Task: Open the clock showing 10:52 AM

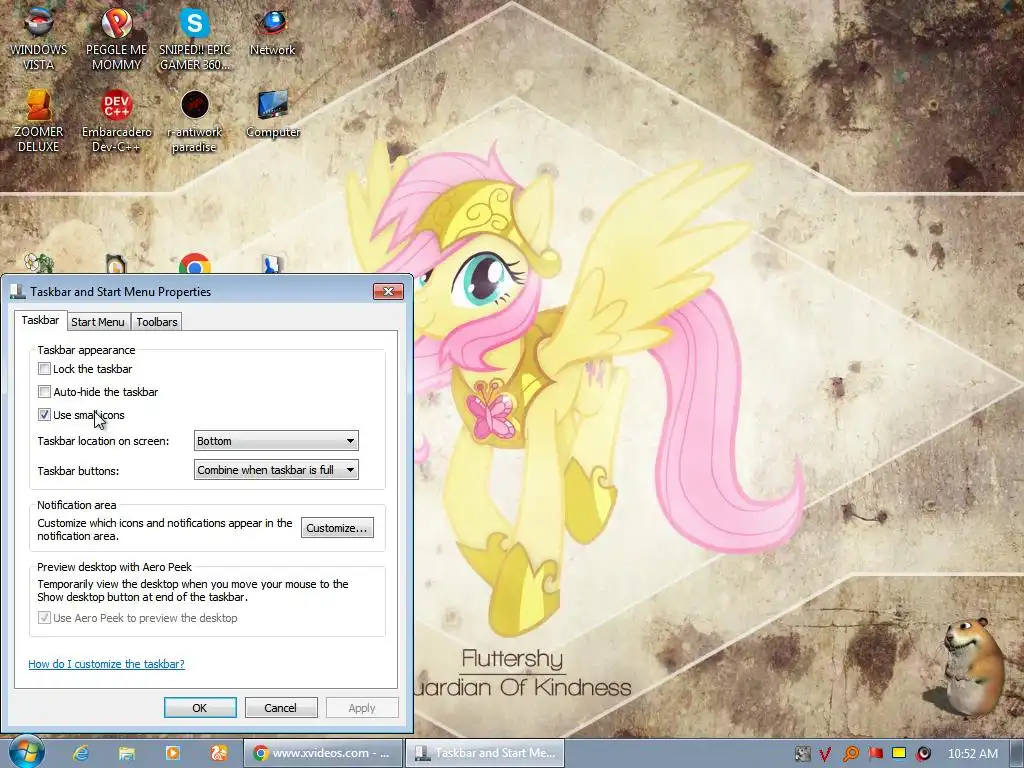Action: [x=972, y=754]
